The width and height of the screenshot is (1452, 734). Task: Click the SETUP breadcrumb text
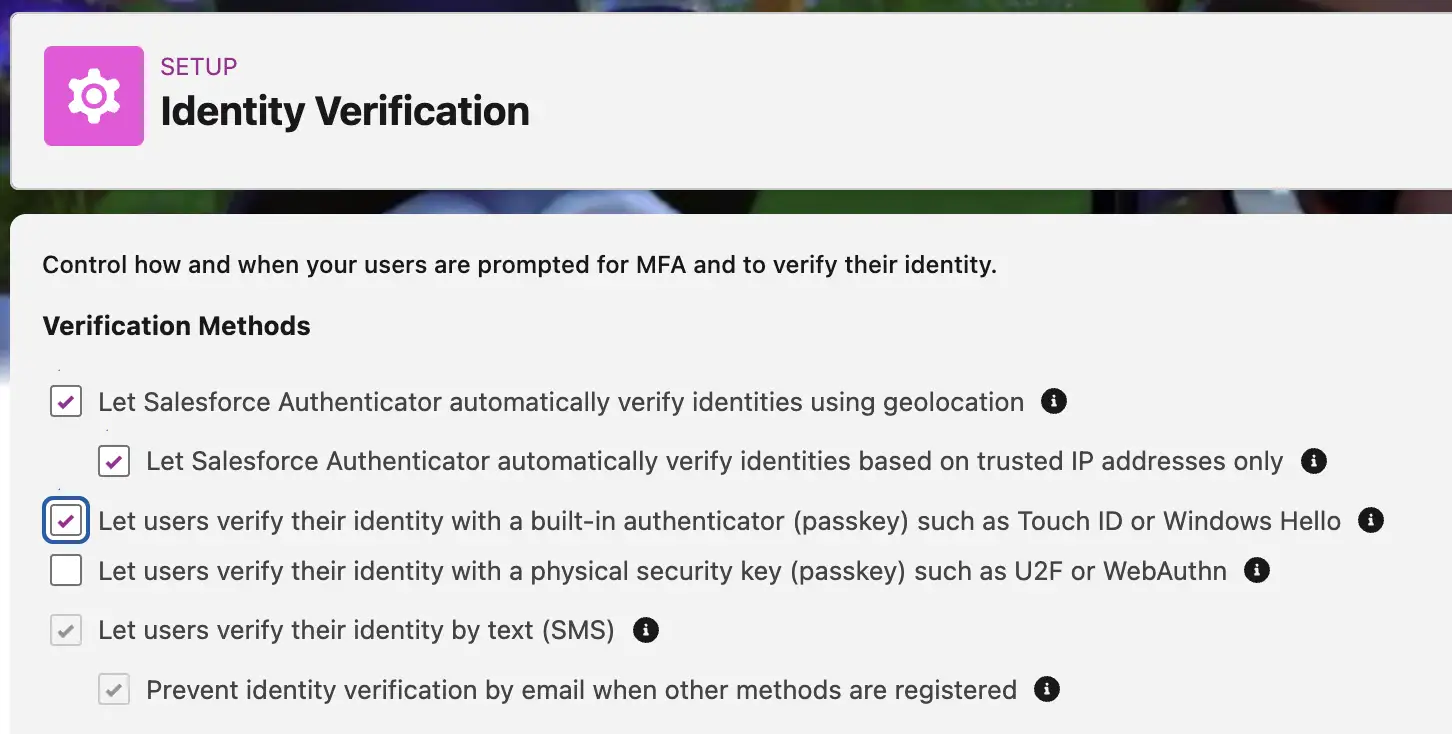[x=199, y=67]
